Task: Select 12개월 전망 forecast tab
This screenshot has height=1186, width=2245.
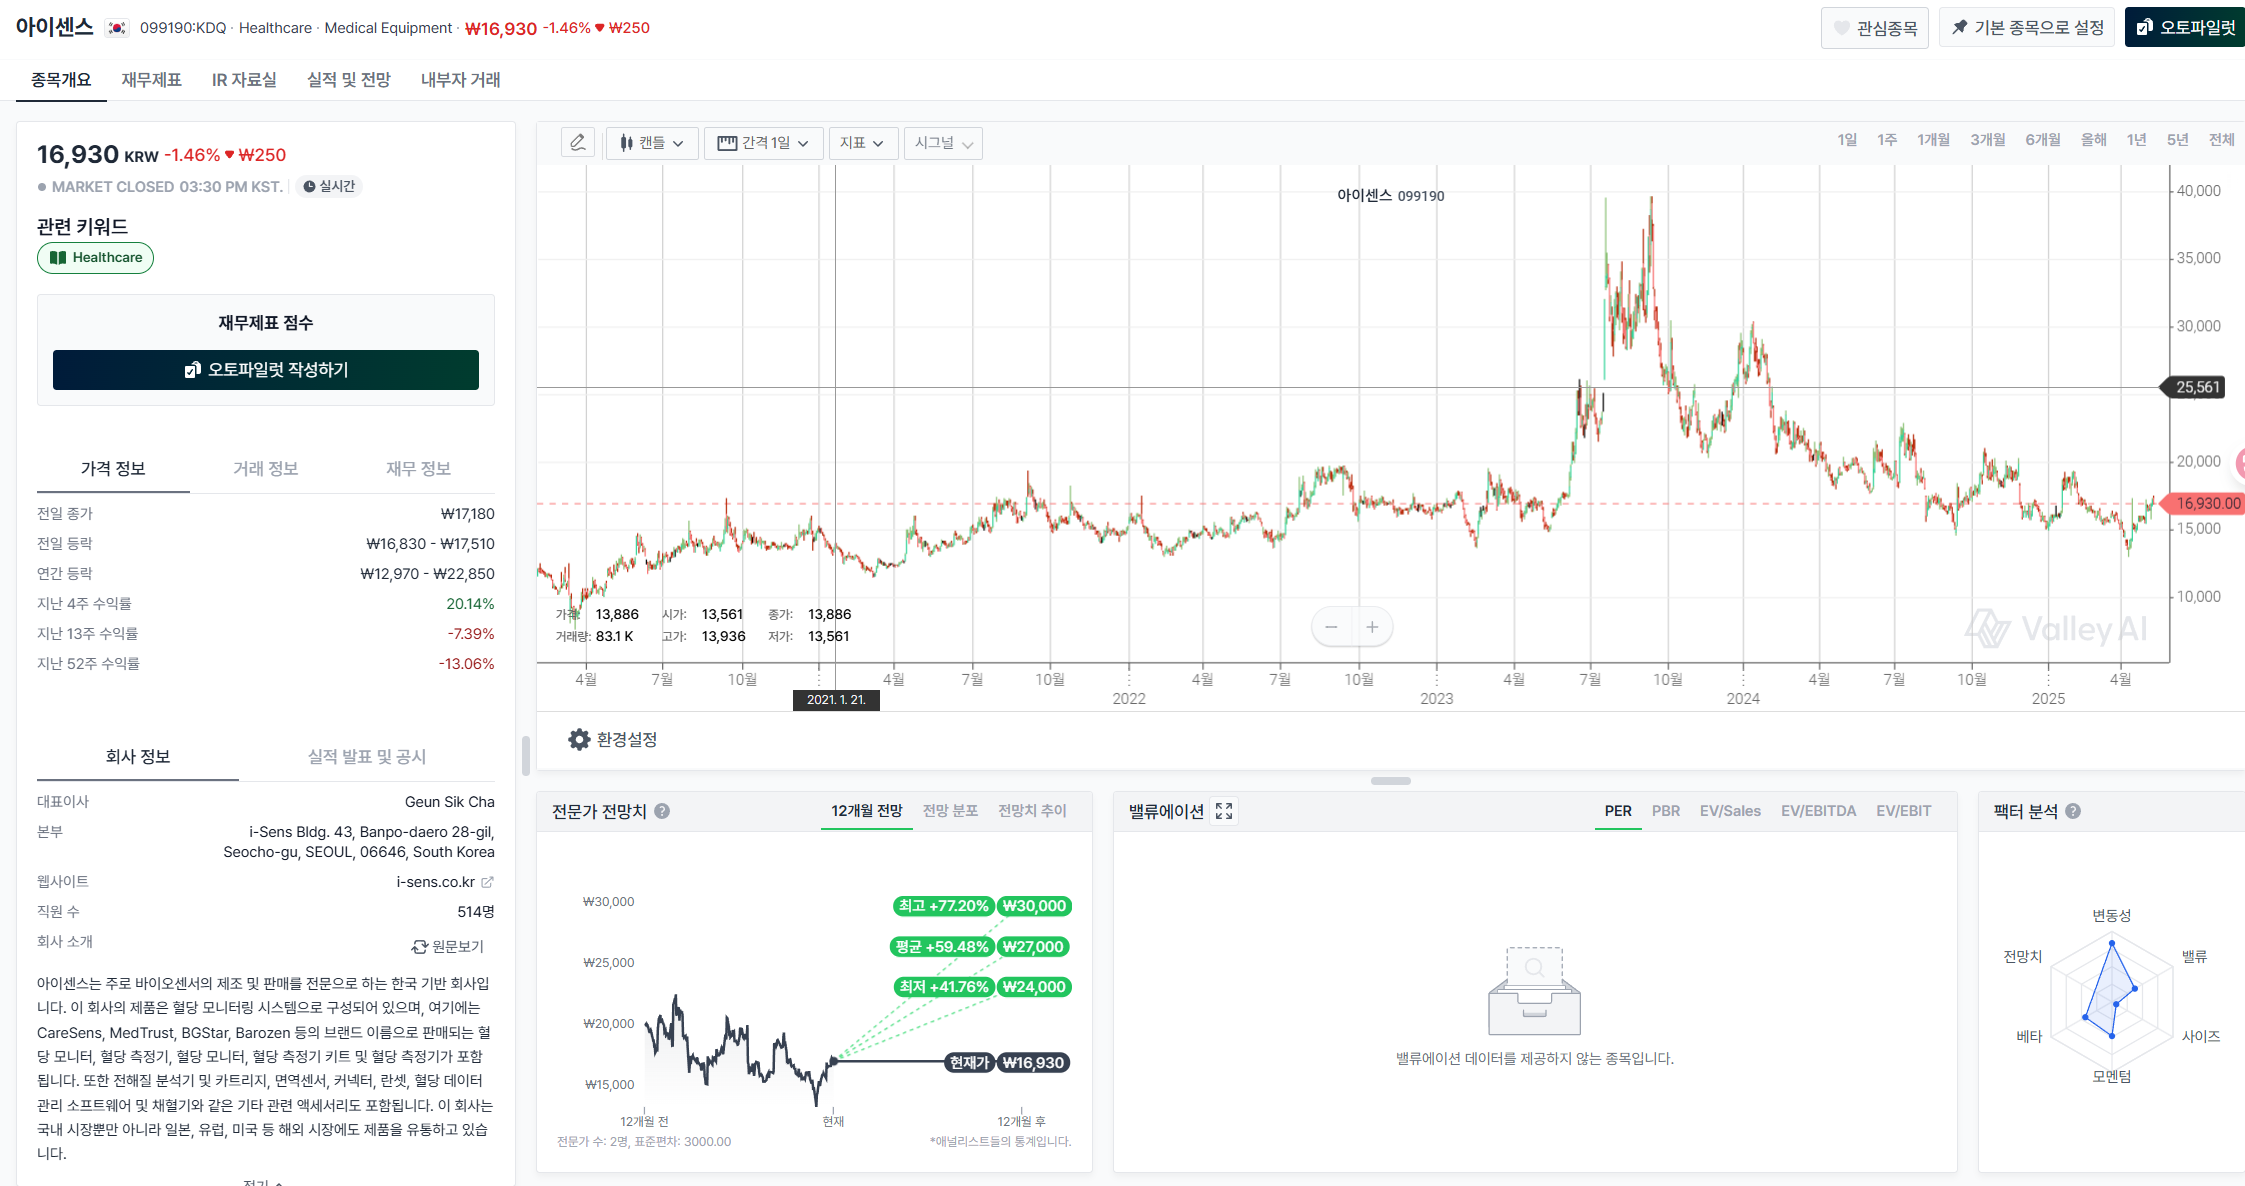Action: tap(867, 811)
